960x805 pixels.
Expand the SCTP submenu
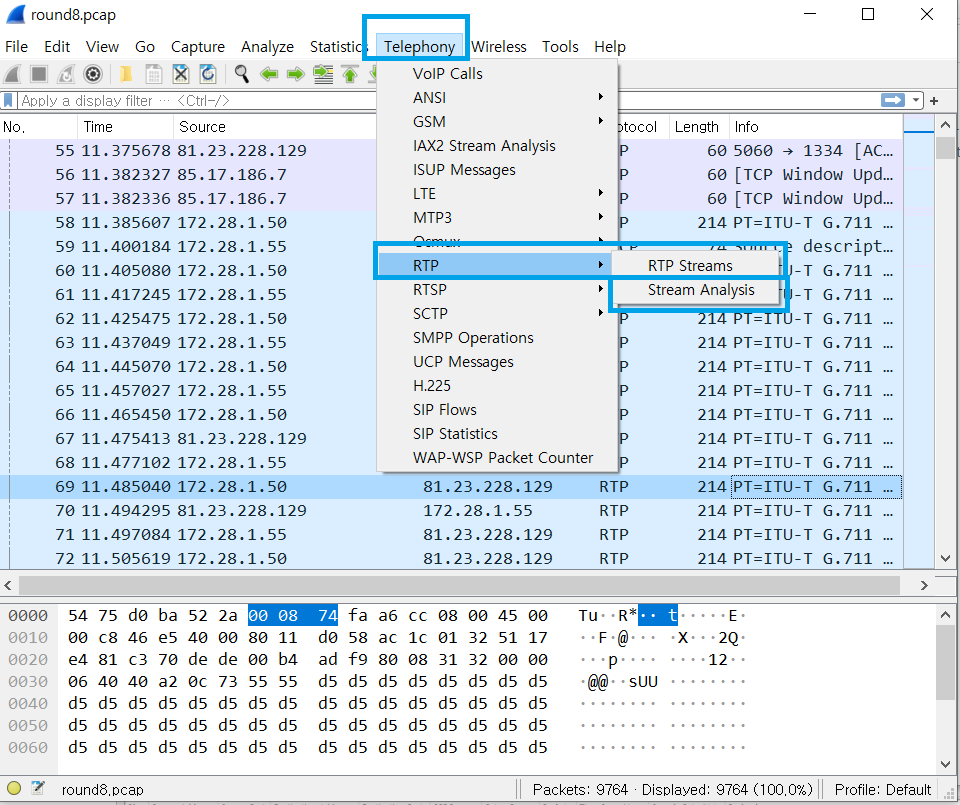click(497, 313)
